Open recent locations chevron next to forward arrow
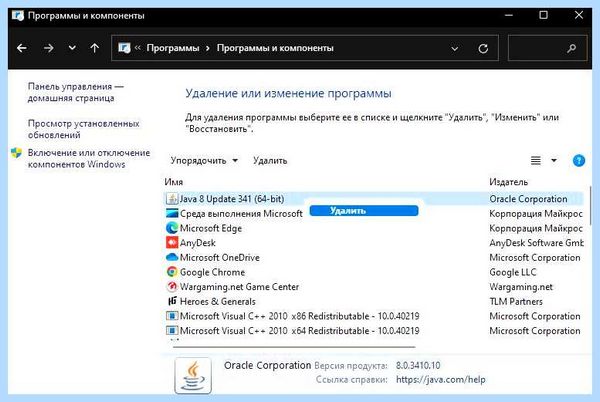Image resolution: width=600 pixels, height=402 pixels. [72, 48]
